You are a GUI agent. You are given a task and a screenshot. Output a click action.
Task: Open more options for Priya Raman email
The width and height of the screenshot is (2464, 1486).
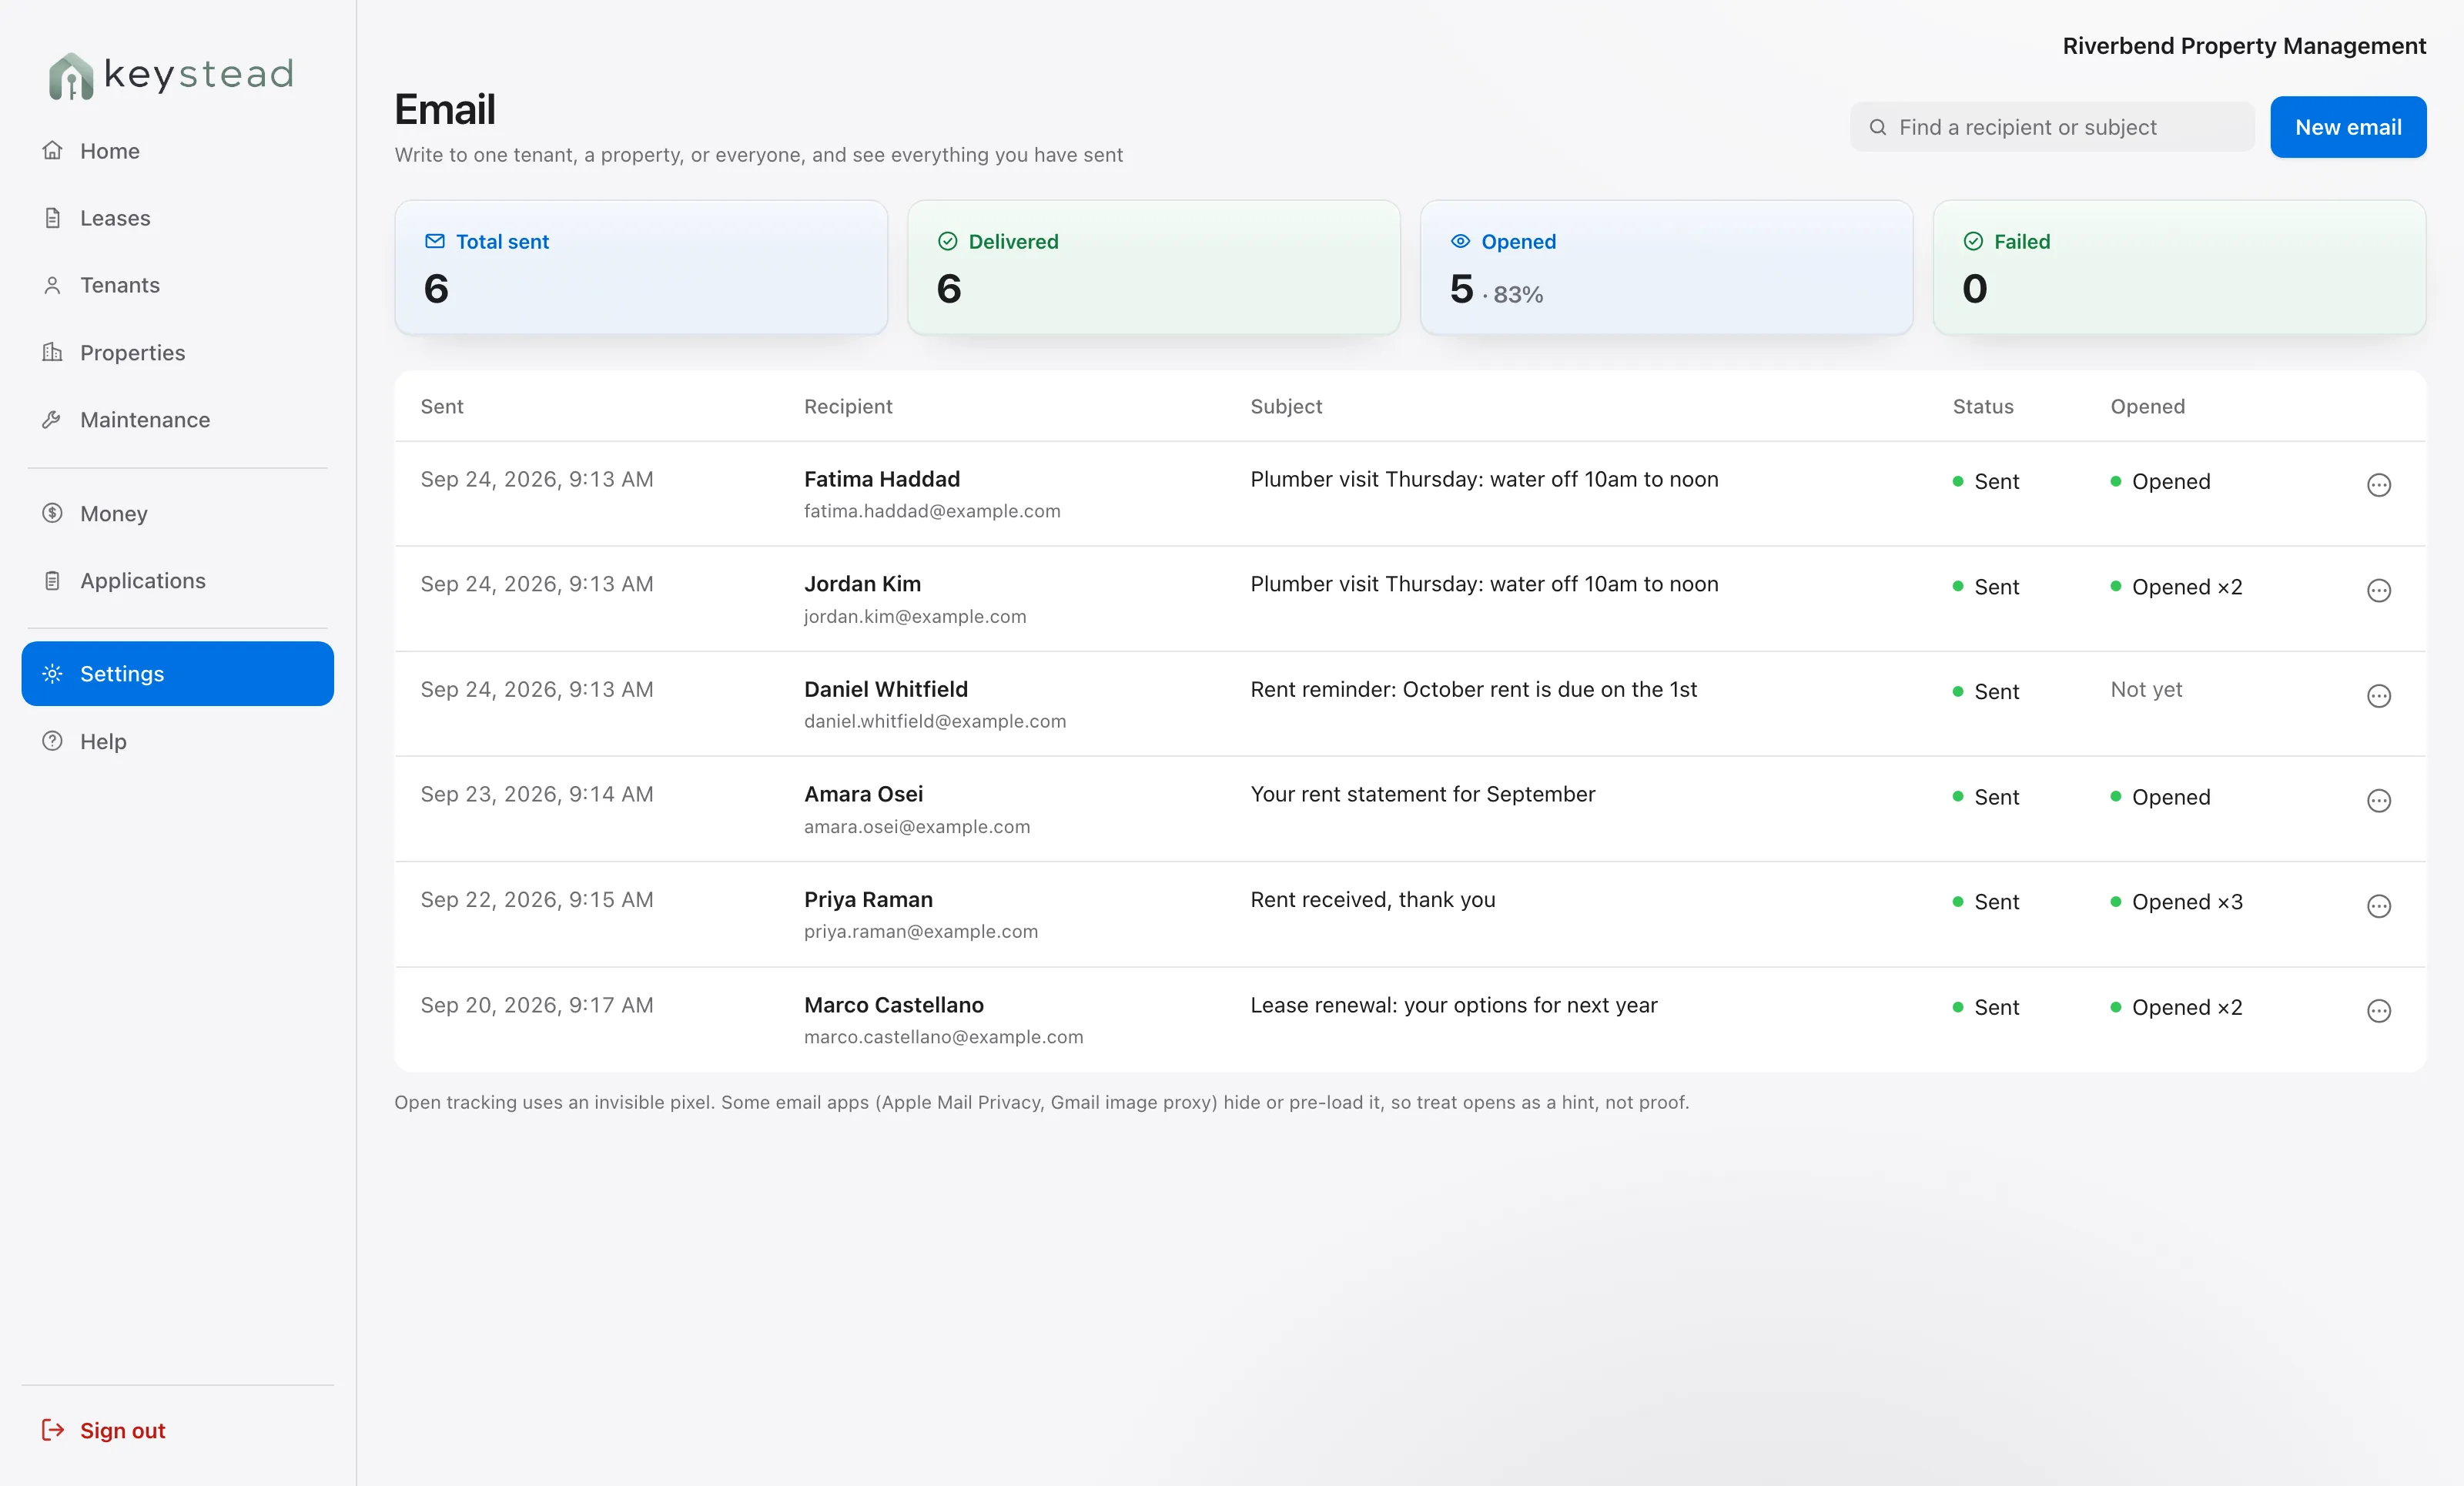pyautogui.click(x=2379, y=906)
